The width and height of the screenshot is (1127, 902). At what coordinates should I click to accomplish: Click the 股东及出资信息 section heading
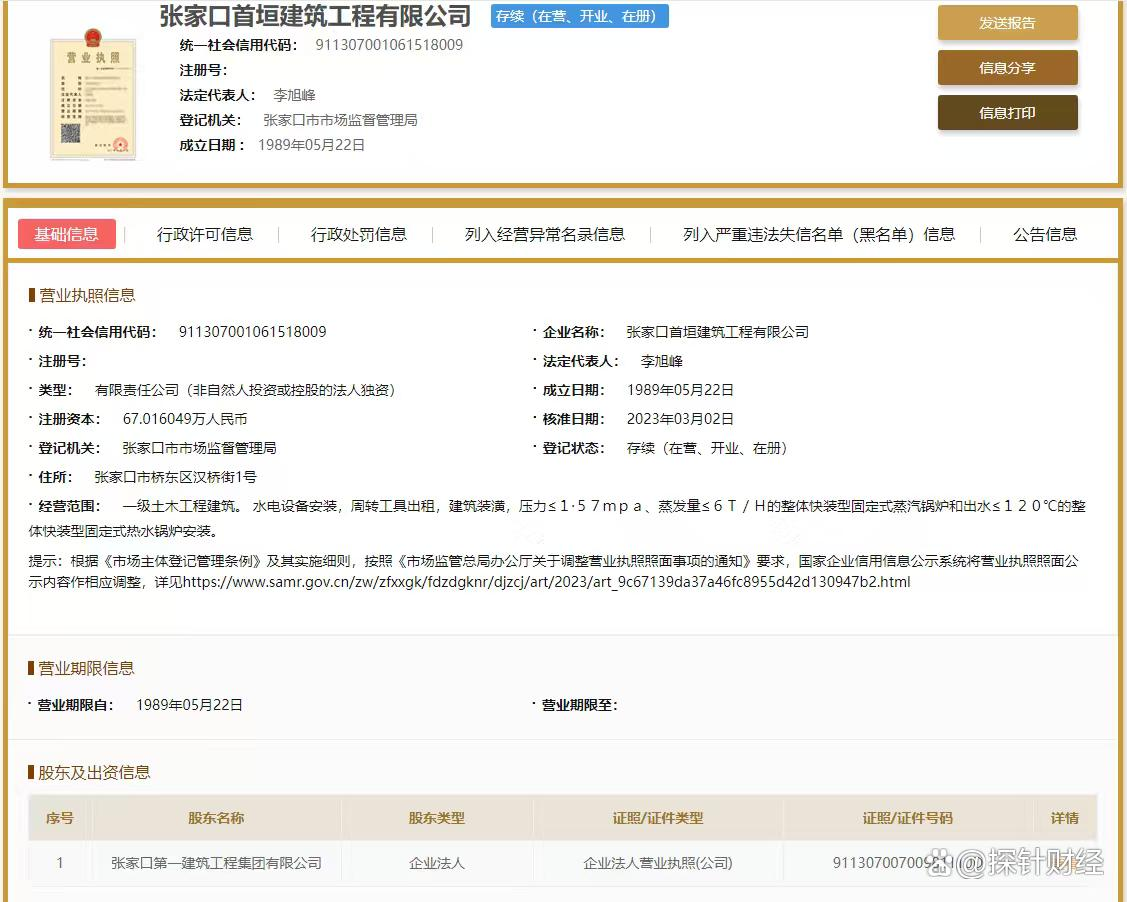coord(94,772)
